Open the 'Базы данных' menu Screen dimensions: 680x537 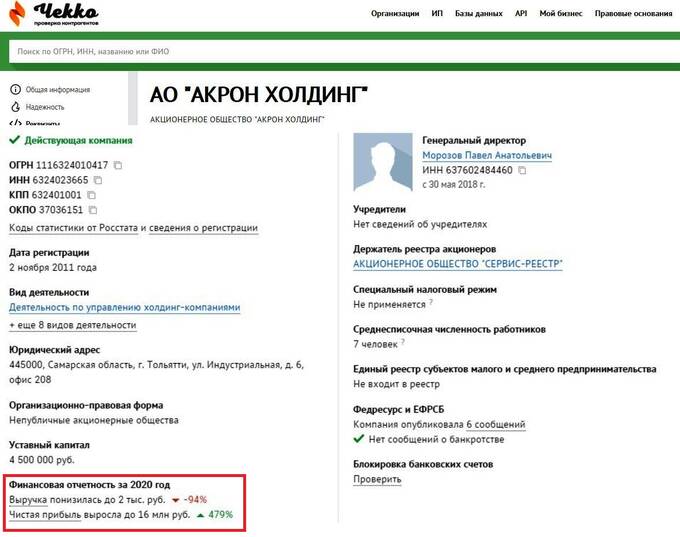point(478,14)
